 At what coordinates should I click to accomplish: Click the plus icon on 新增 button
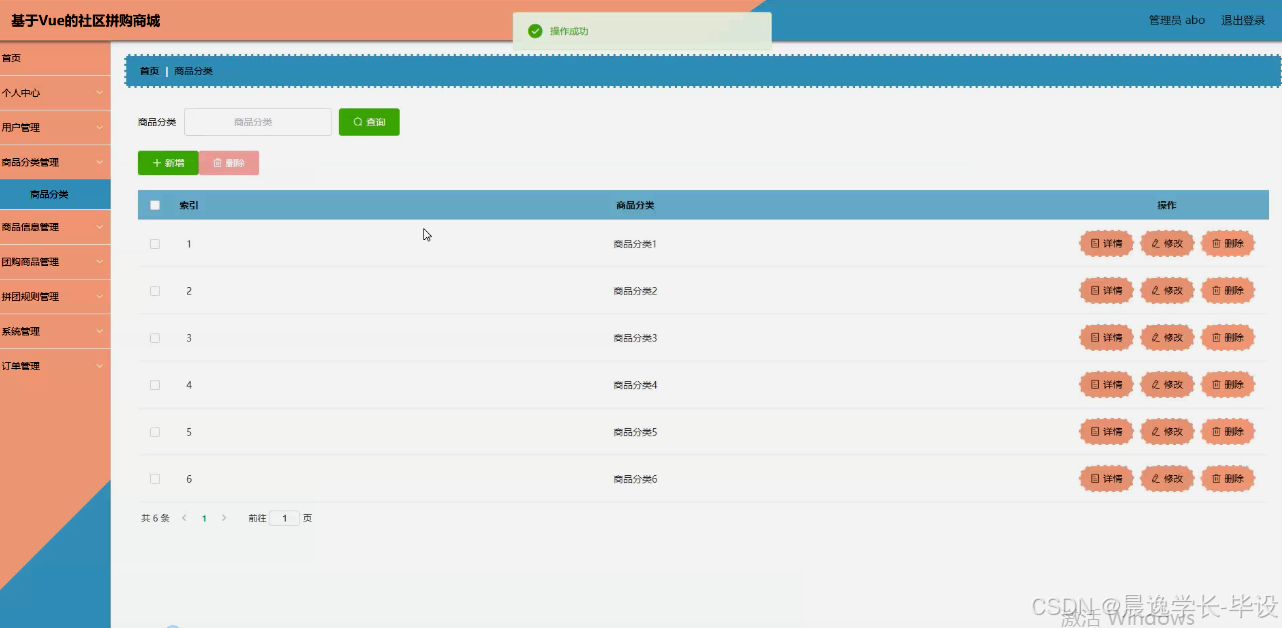[x=157, y=162]
